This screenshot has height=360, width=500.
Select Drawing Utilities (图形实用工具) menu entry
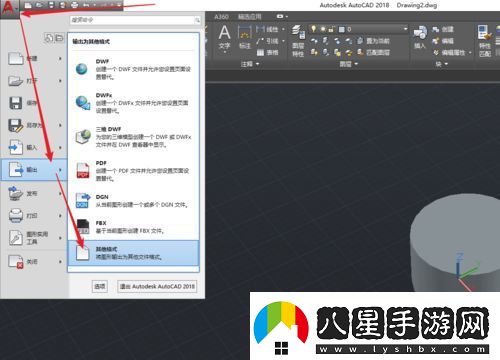tap(33, 238)
